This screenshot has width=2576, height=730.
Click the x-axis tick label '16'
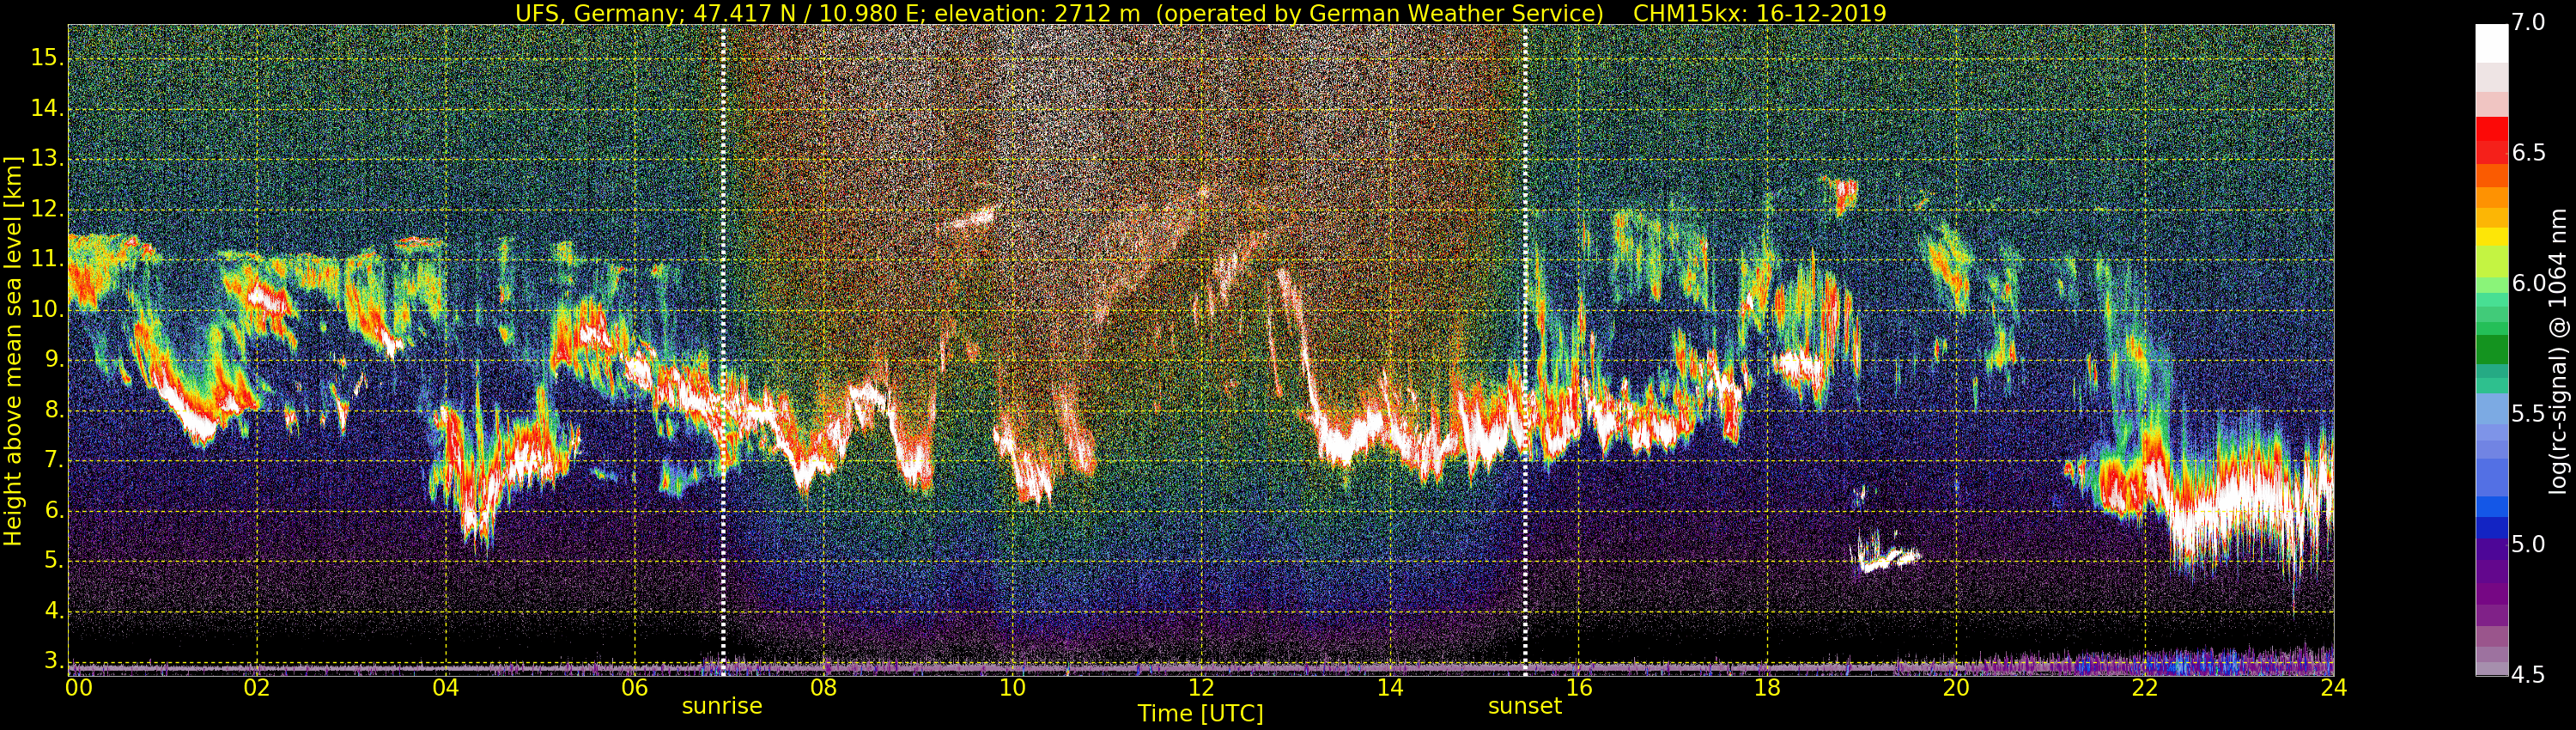[1579, 688]
